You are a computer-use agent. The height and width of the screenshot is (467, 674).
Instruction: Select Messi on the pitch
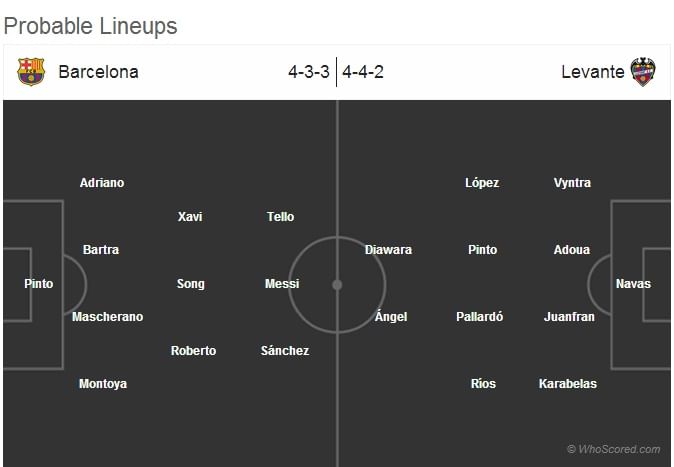coord(282,284)
